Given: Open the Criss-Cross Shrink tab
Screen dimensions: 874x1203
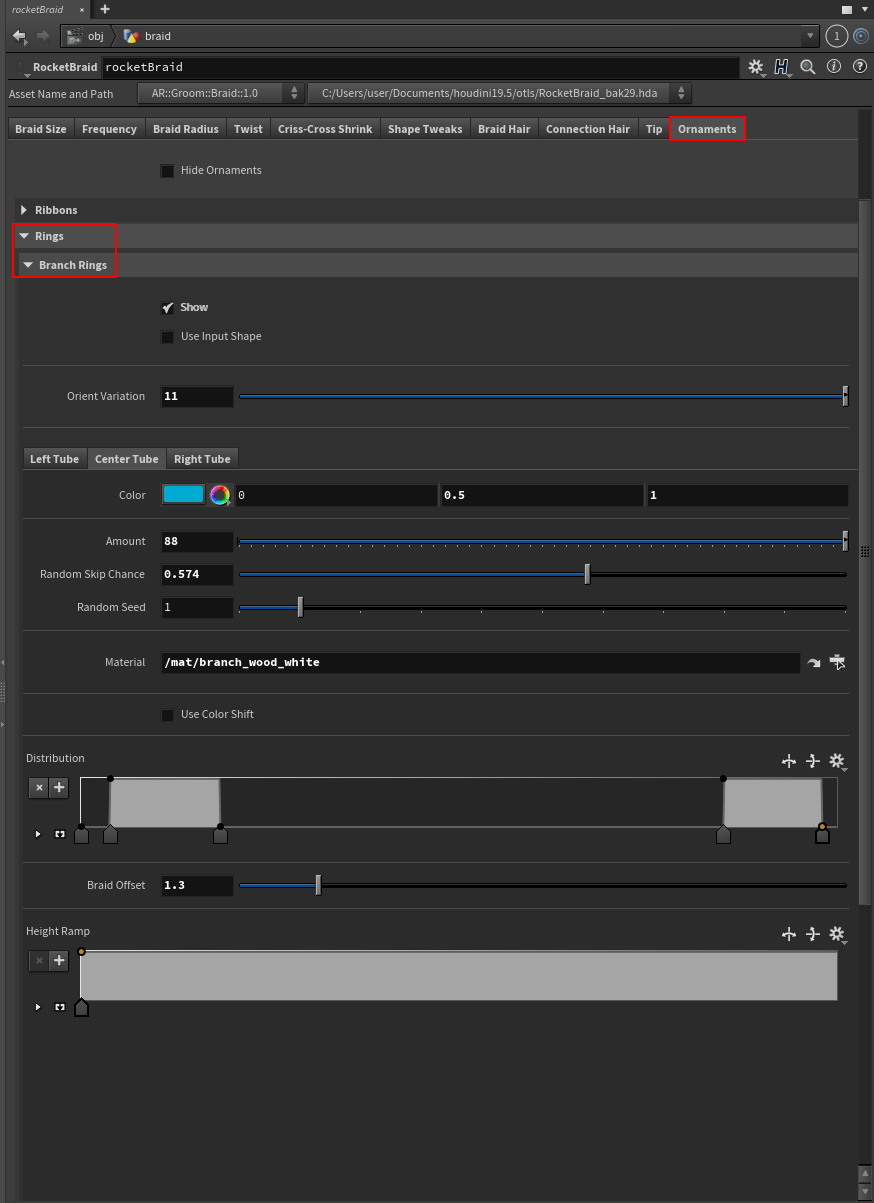Looking at the screenshot, I should coord(325,129).
